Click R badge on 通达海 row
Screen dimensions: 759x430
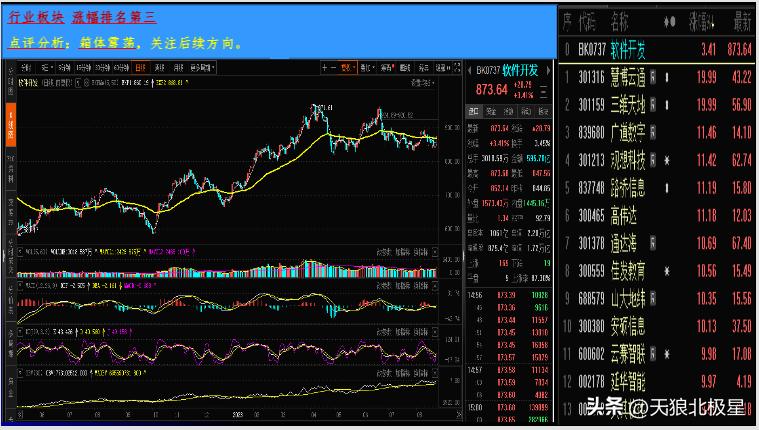[653, 243]
